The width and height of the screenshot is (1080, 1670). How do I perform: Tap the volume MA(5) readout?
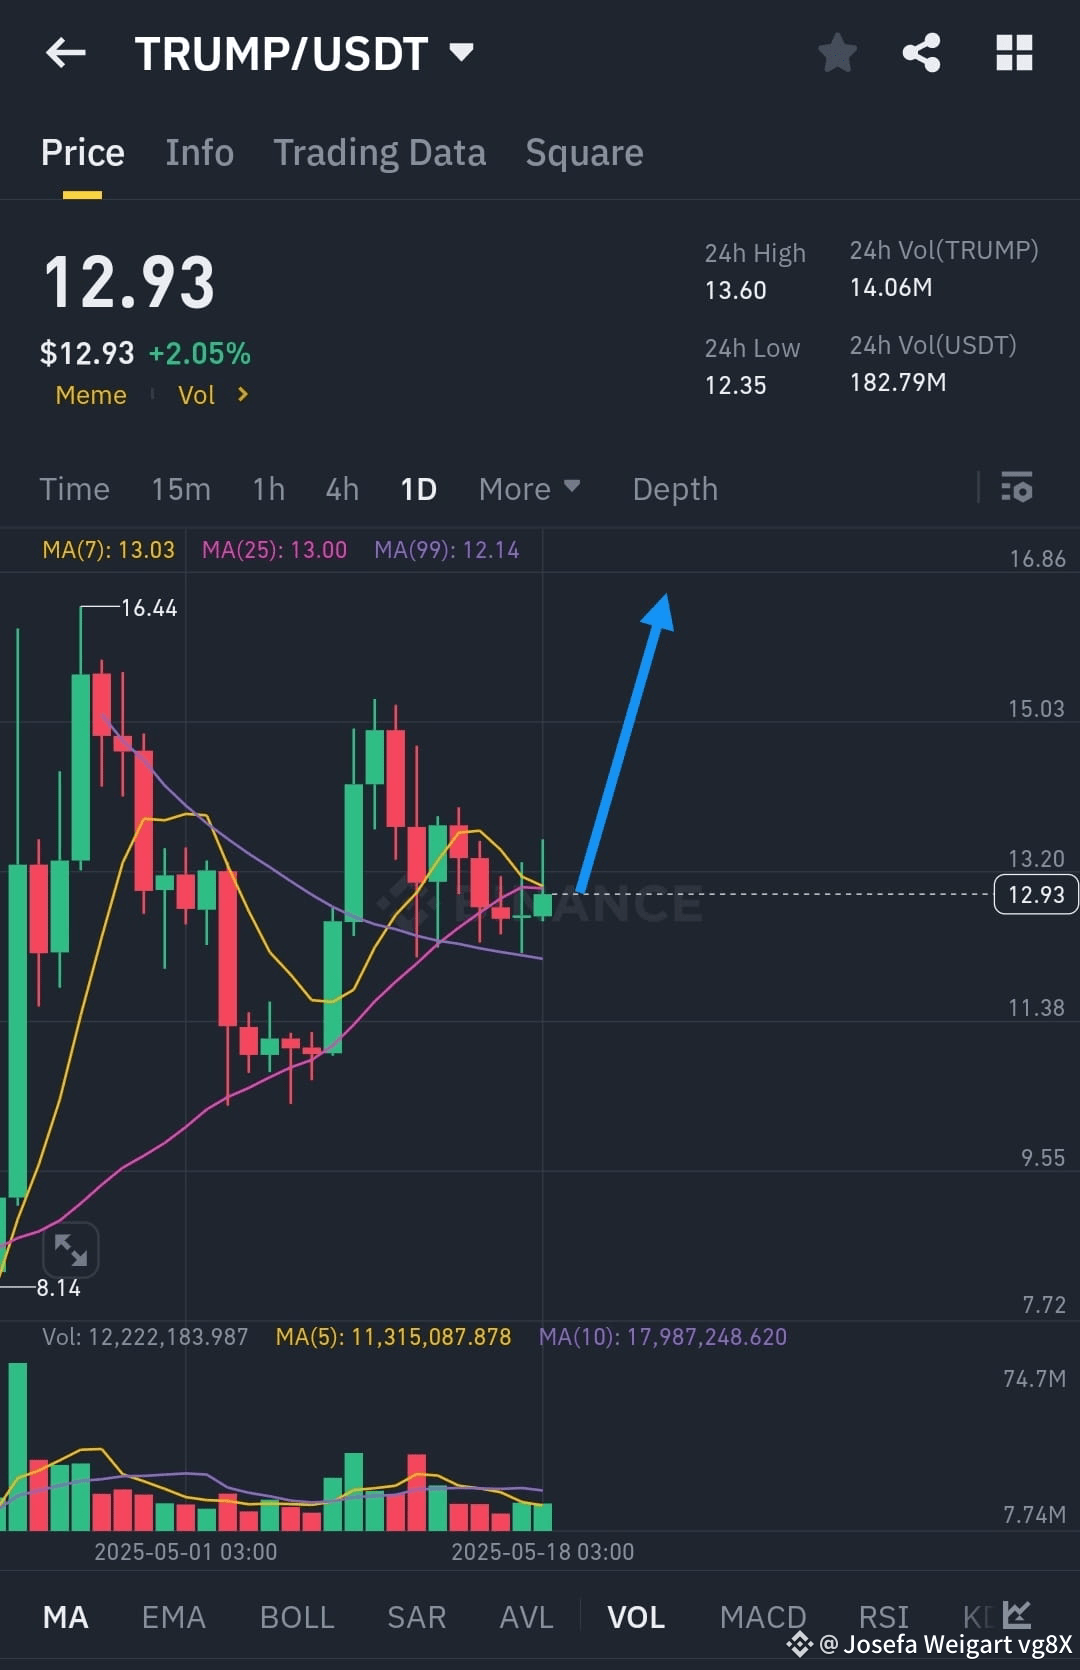pos(393,1337)
